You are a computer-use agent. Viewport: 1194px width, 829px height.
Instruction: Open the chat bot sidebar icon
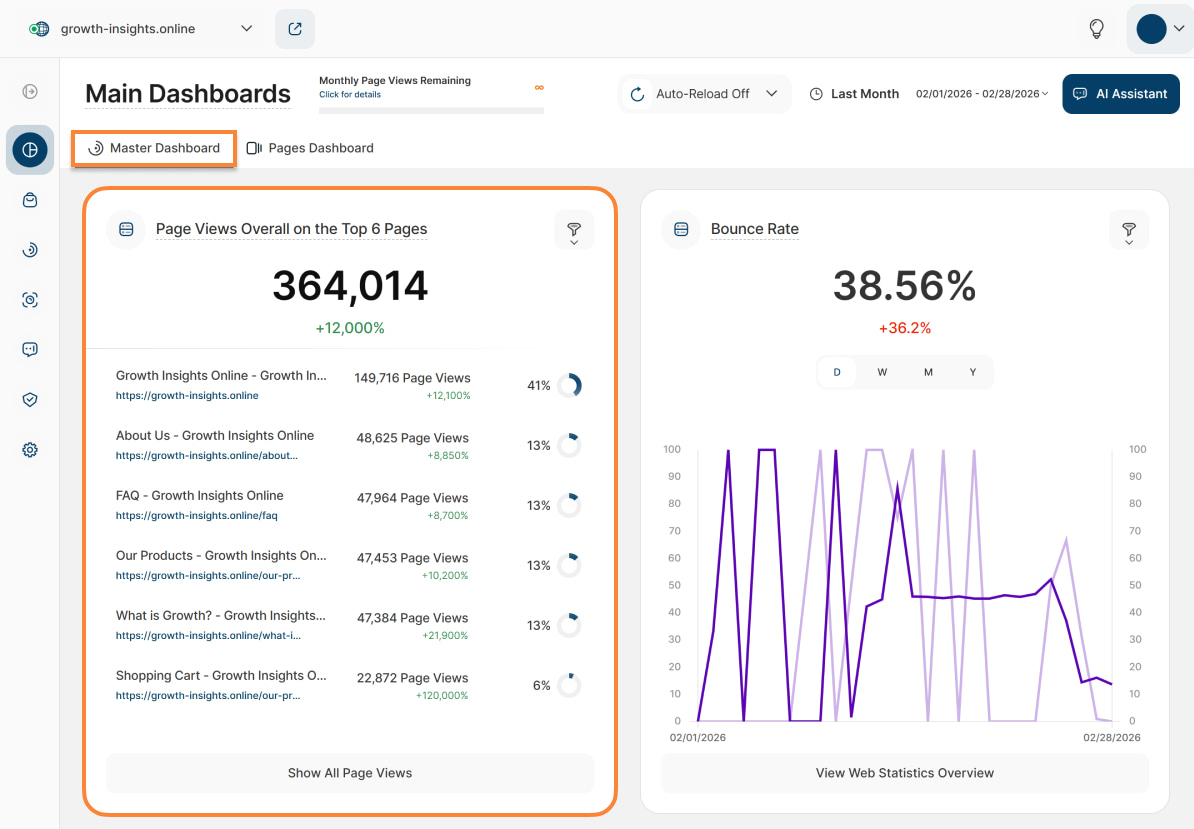pos(30,350)
